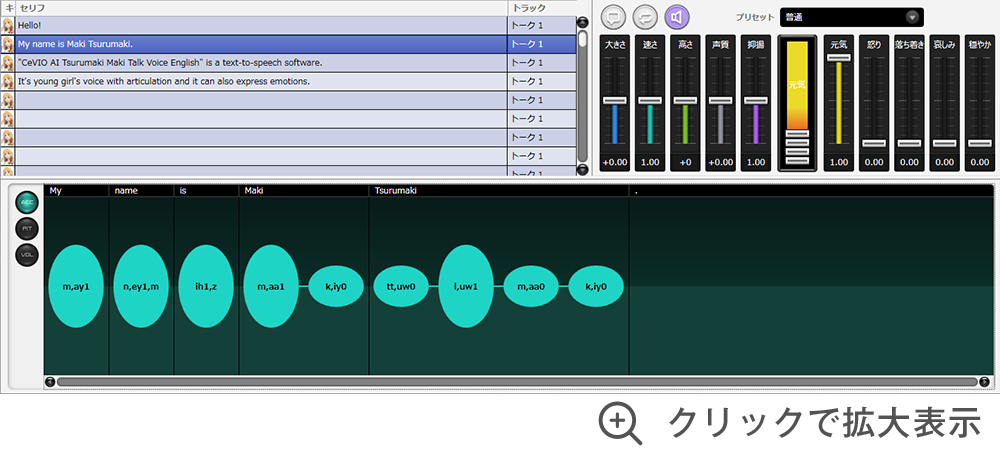Click the line list scroll-down arrow

click(582, 169)
